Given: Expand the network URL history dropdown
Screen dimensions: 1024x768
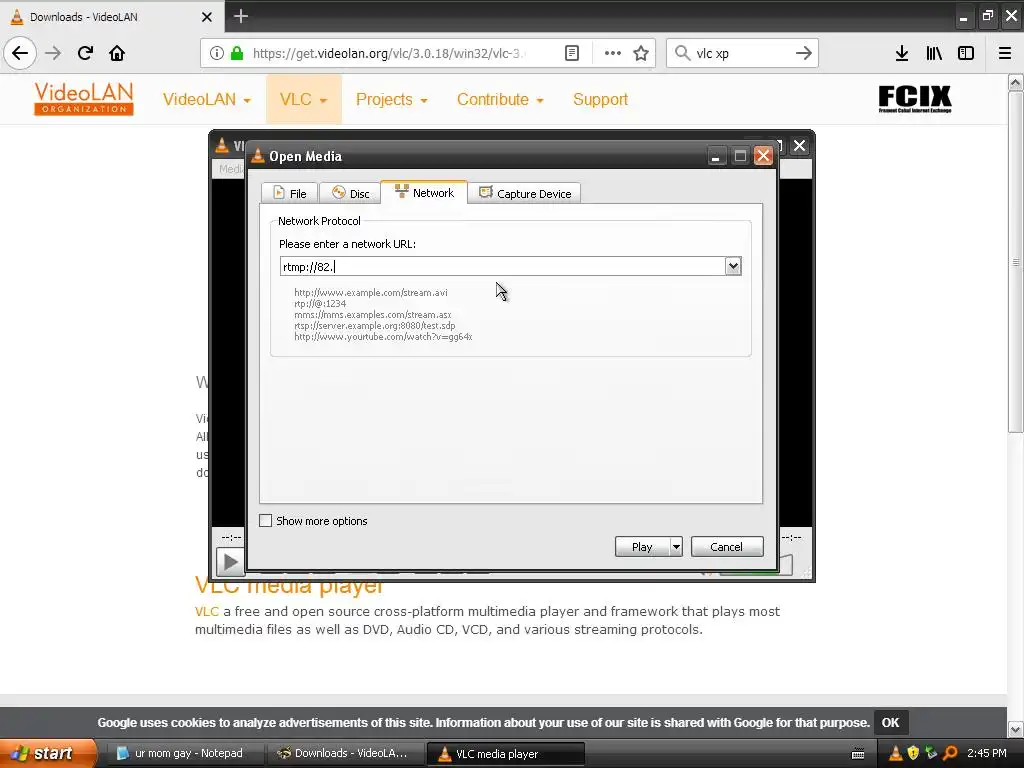Looking at the screenshot, I should point(733,266).
